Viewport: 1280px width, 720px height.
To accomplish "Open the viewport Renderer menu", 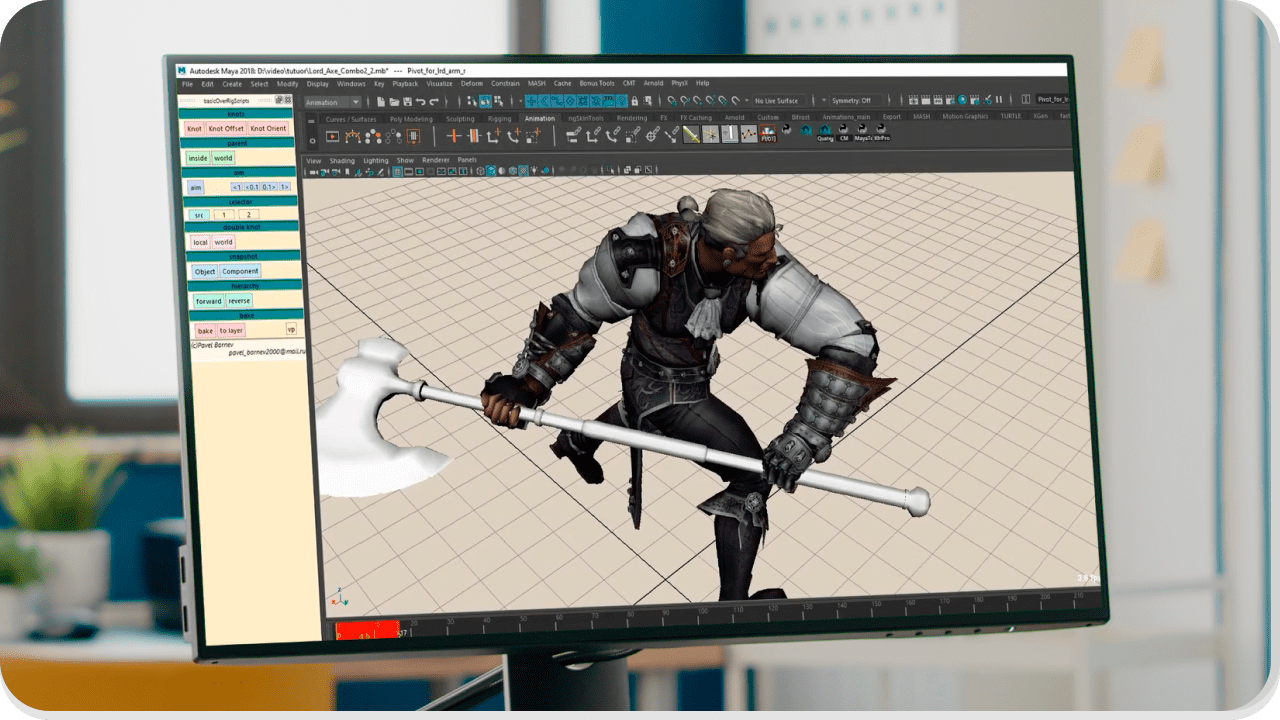I will click(436, 160).
